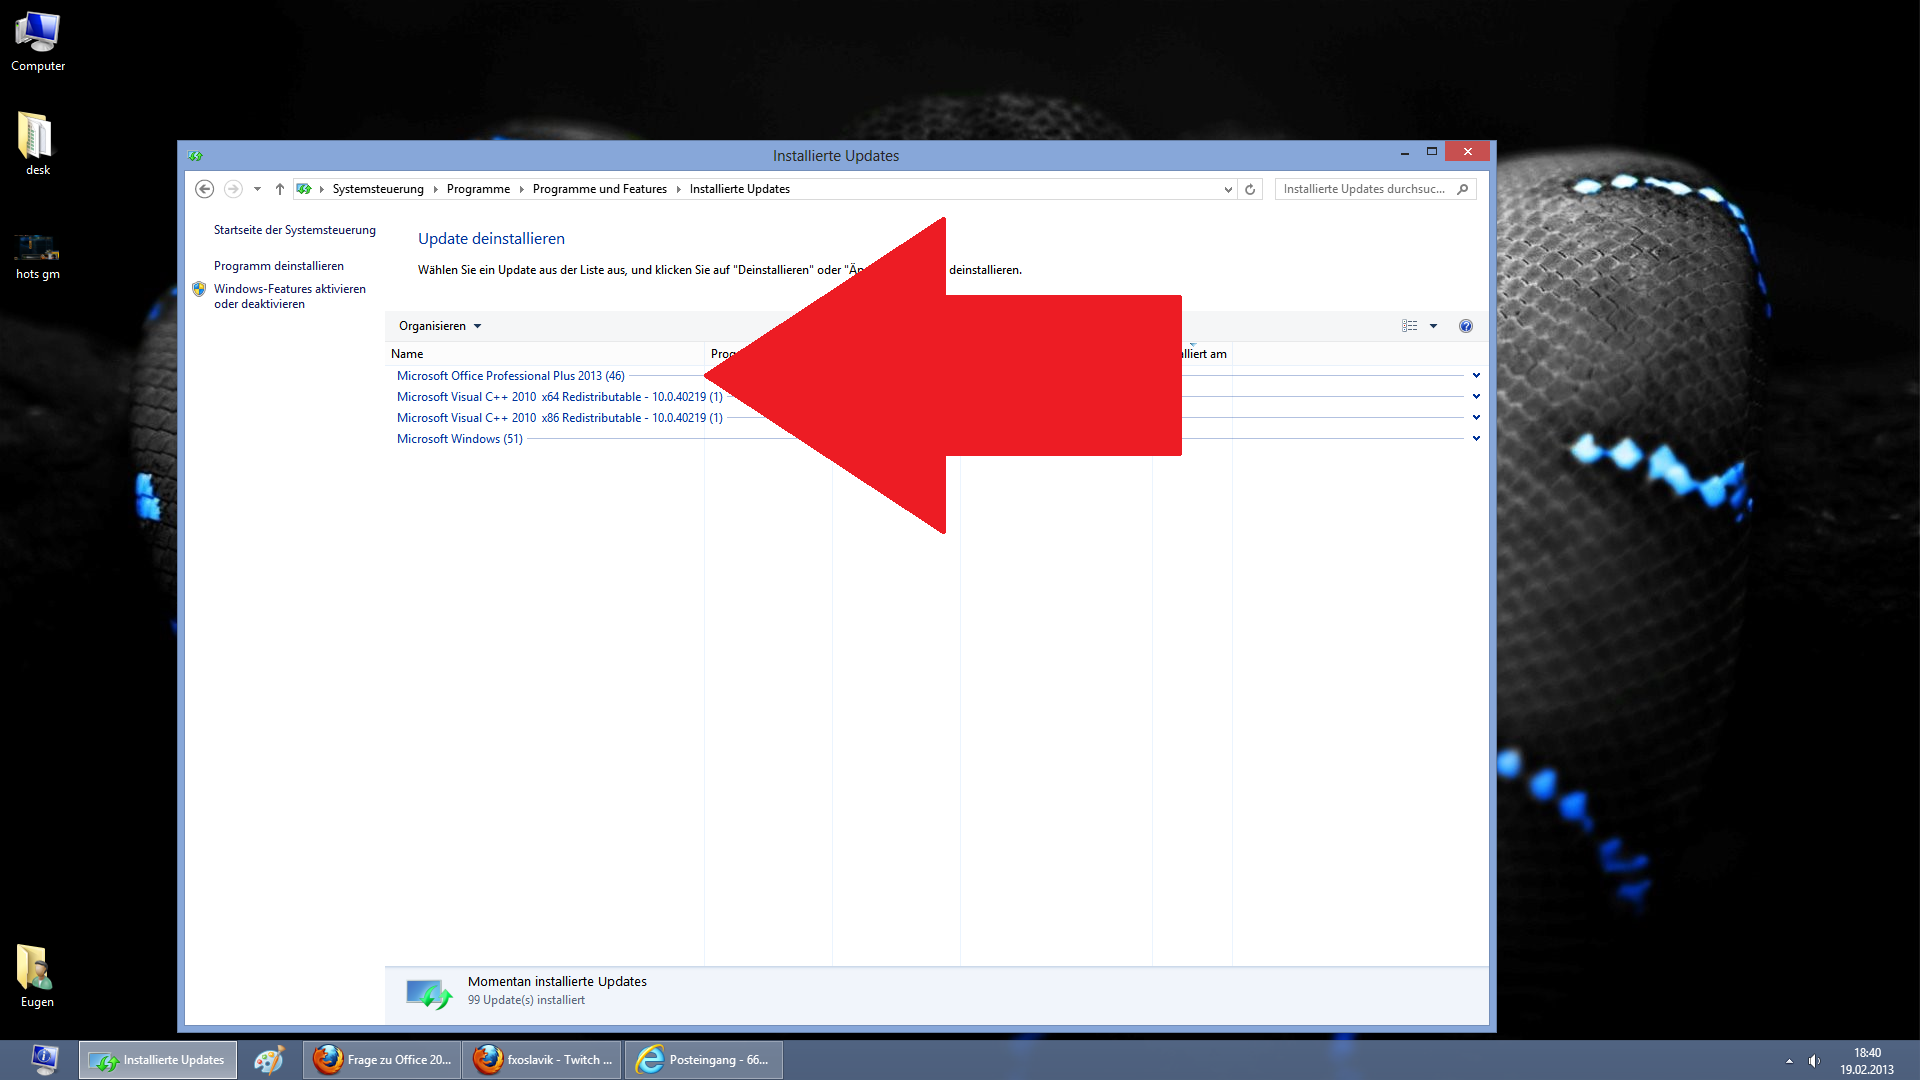Open the Programm deinstallieren link
Screen dimensions: 1920x1080
[279, 266]
